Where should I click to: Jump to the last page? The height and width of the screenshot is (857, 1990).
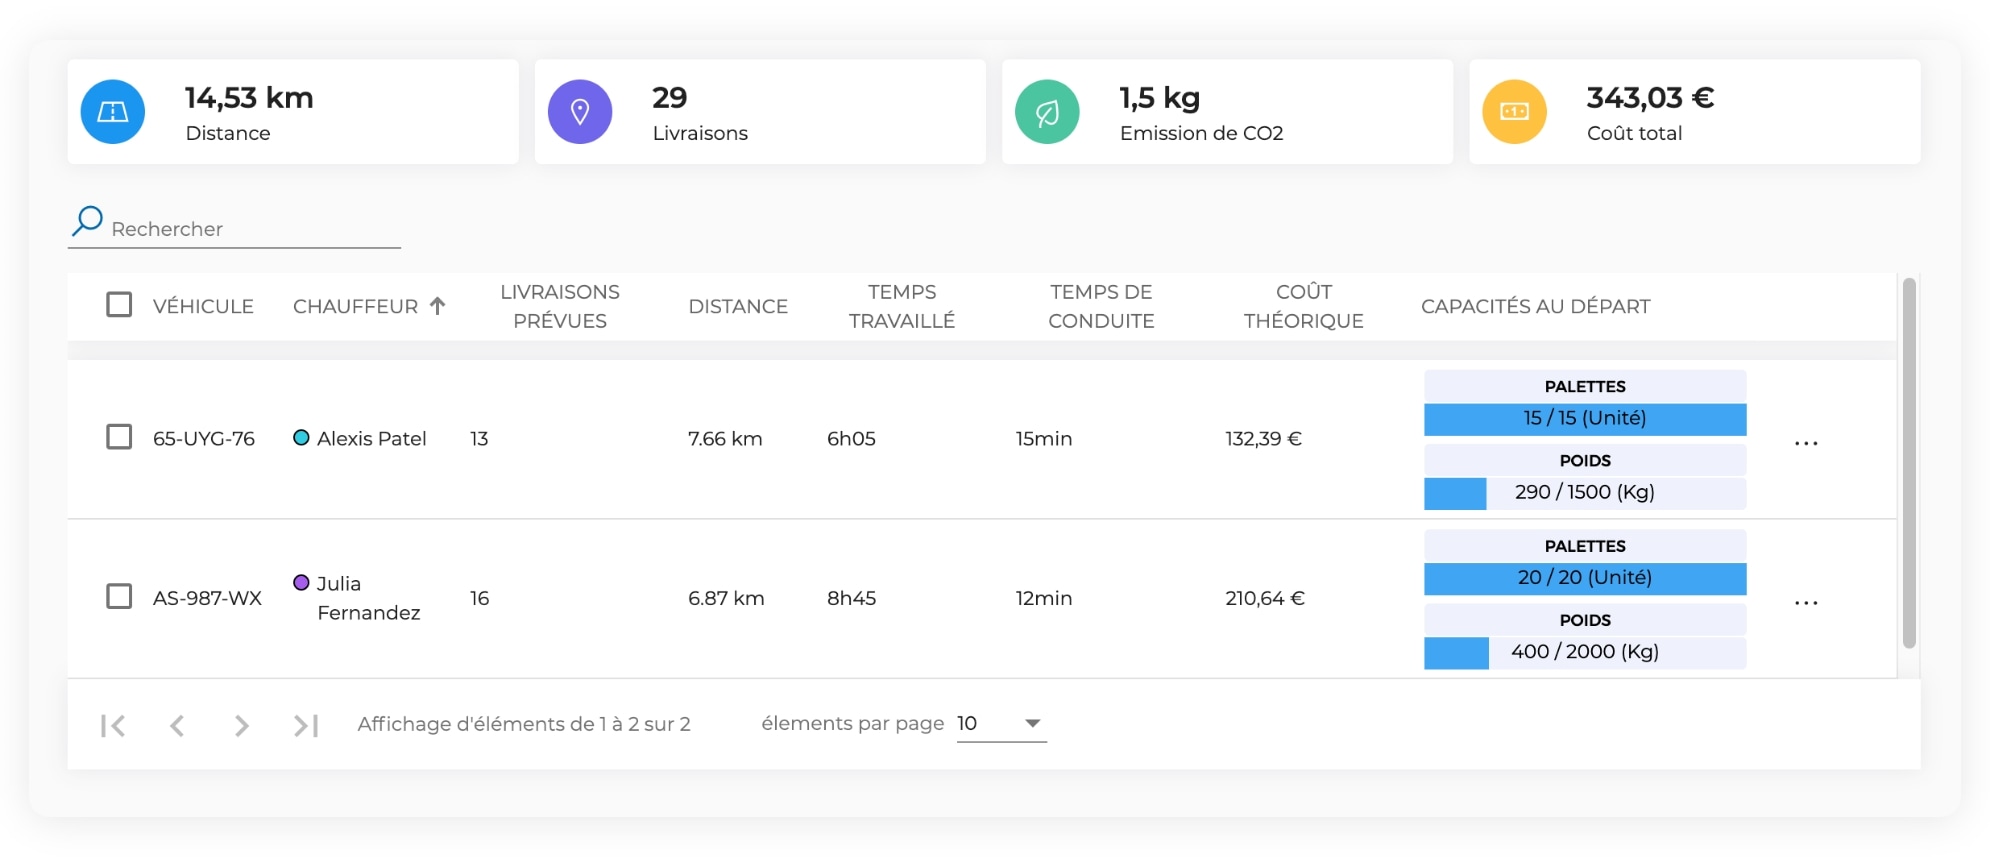click(306, 725)
